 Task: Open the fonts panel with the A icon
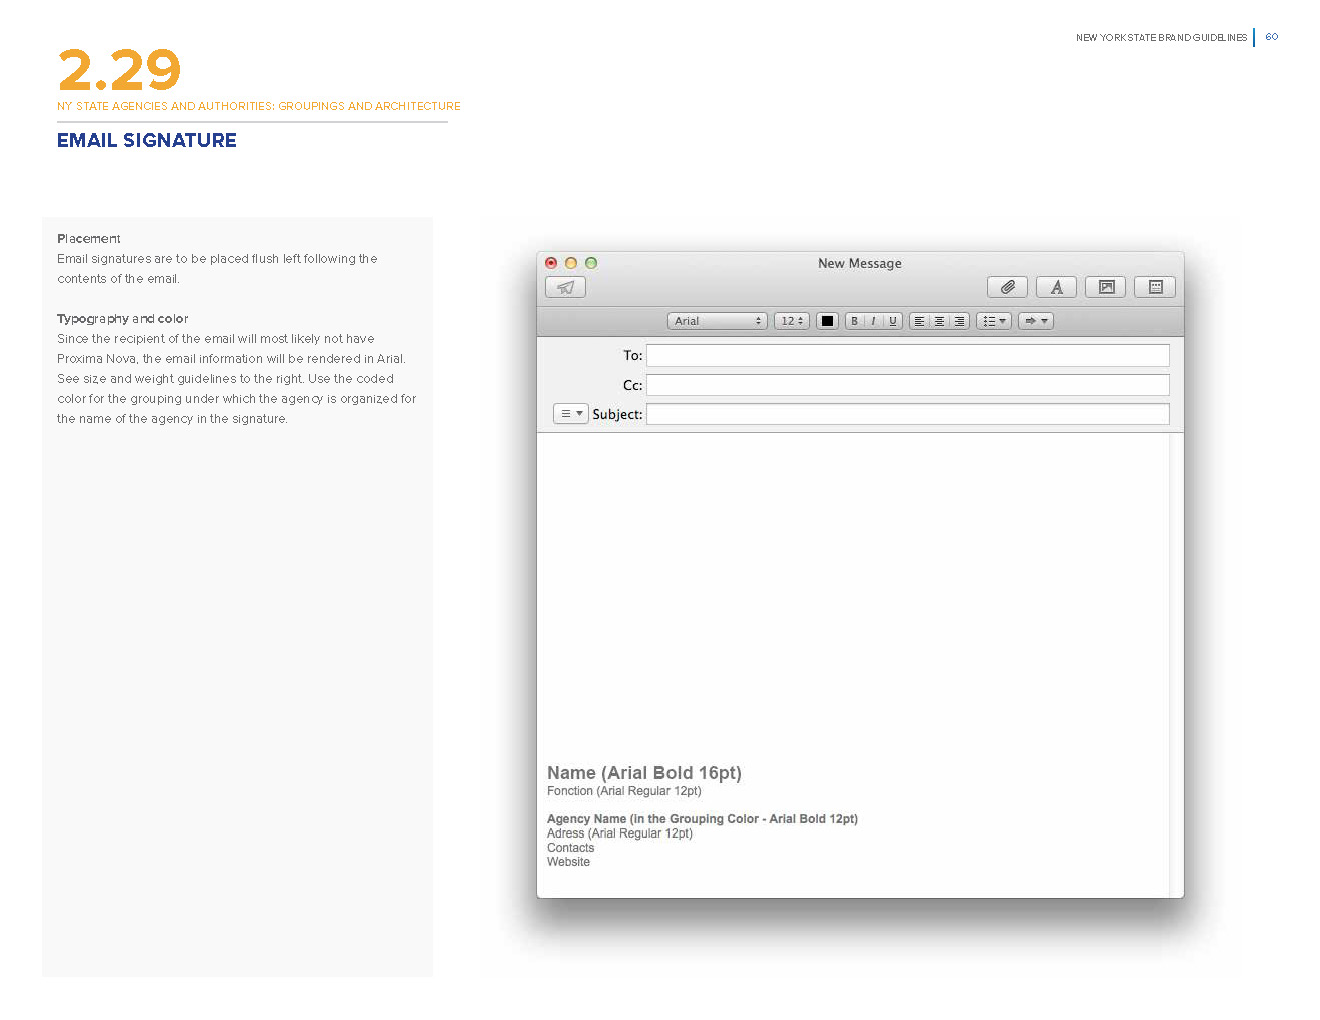pyautogui.click(x=1056, y=287)
